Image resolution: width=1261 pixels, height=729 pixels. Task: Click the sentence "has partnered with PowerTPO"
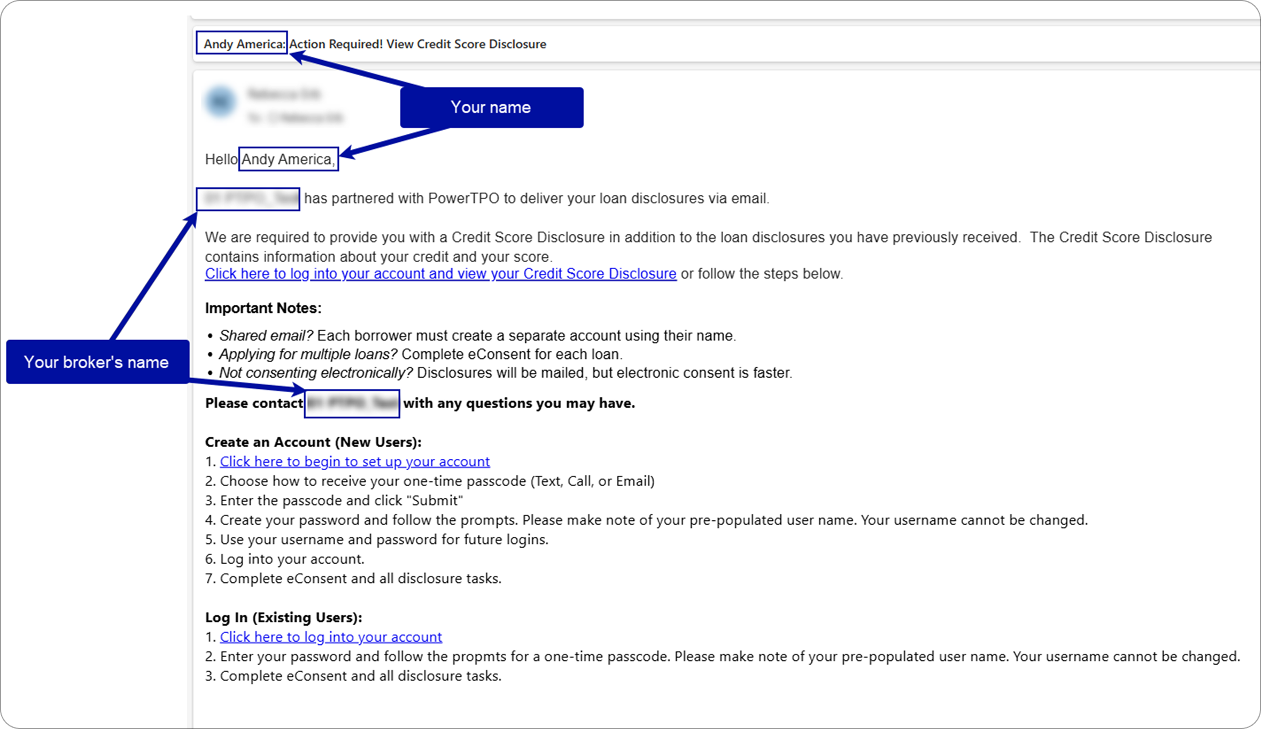click(x=537, y=198)
